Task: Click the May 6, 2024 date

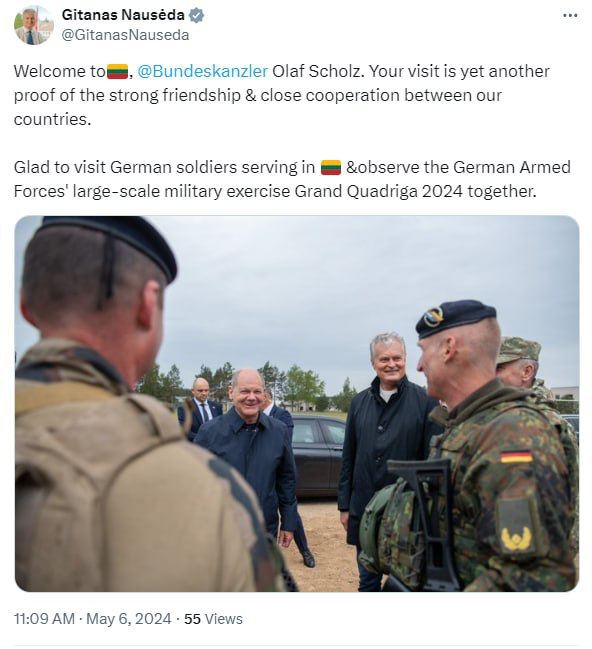Action: tap(128, 619)
